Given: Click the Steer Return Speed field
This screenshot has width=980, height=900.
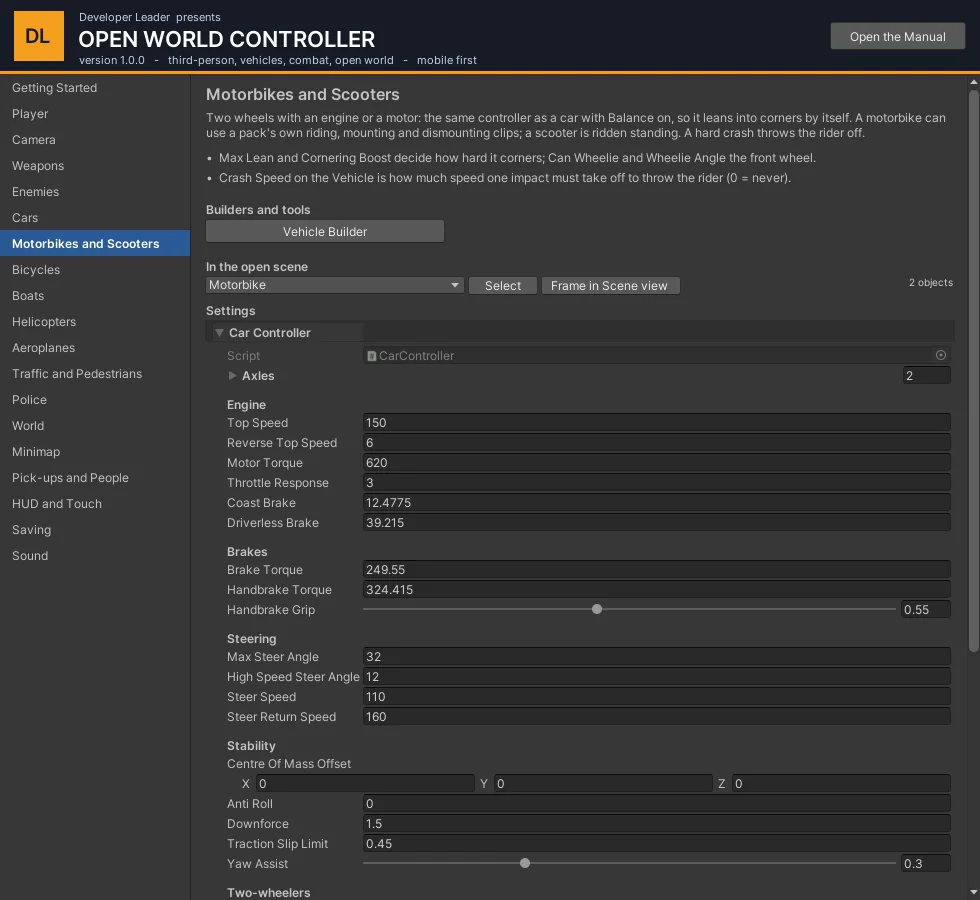Looking at the screenshot, I should click(656, 716).
